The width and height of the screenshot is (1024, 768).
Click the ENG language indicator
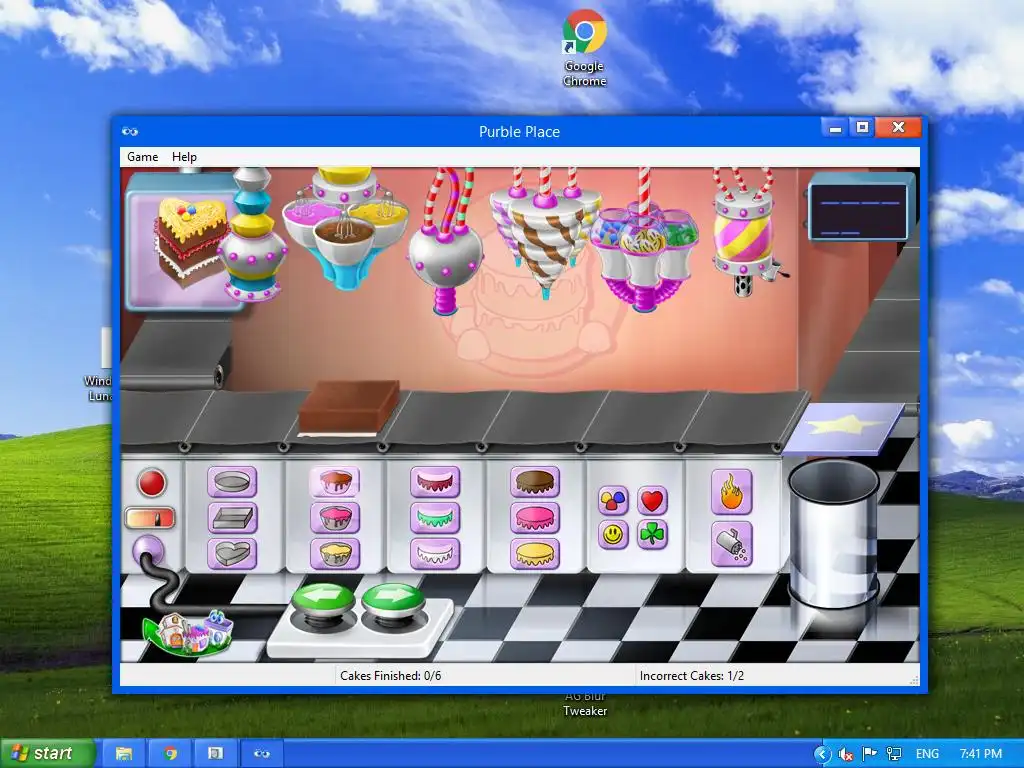[x=927, y=754]
